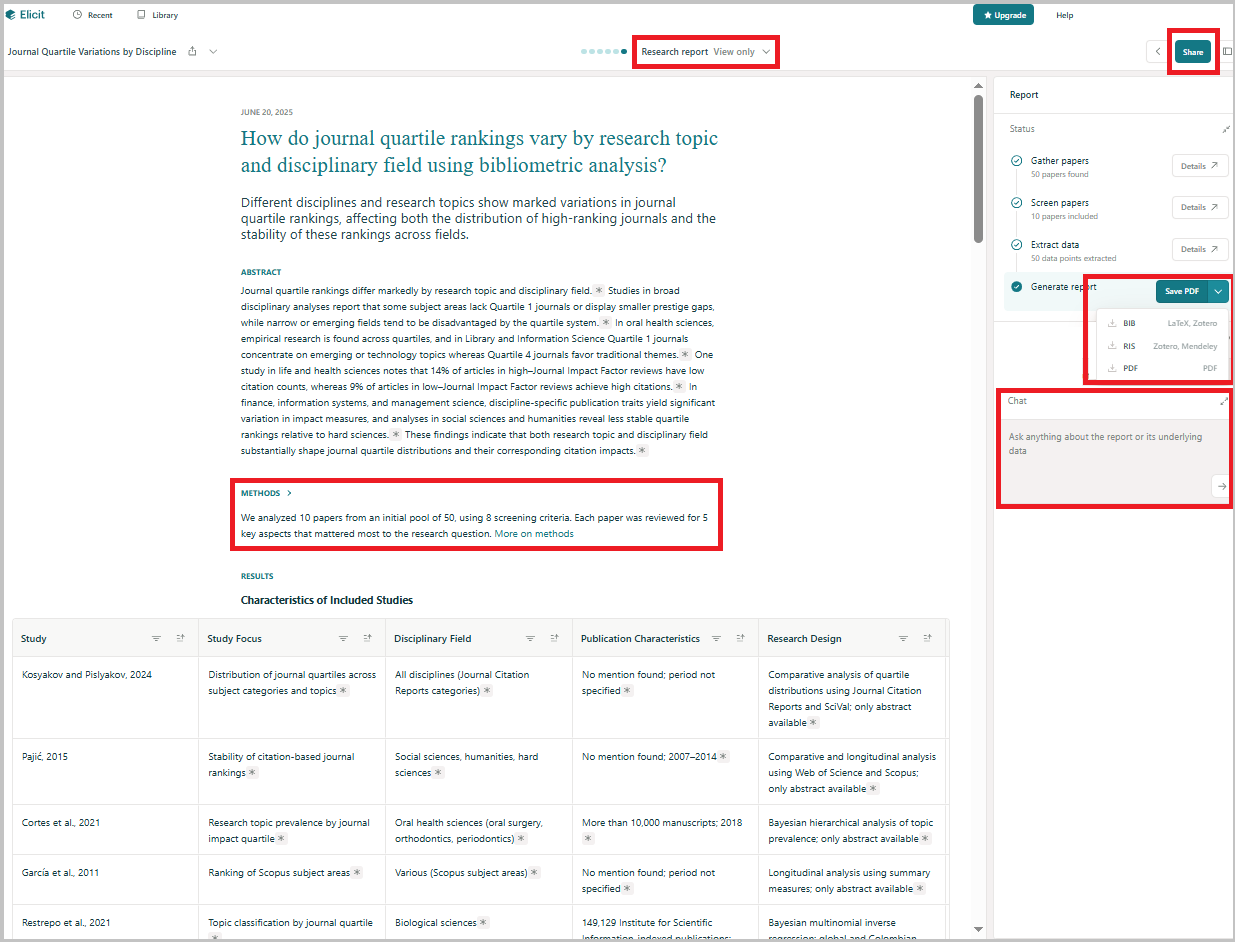Select the 'Pajić, 2015' study cell
Image resolution: width=1235 pixels, height=942 pixels.
point(106,771)
